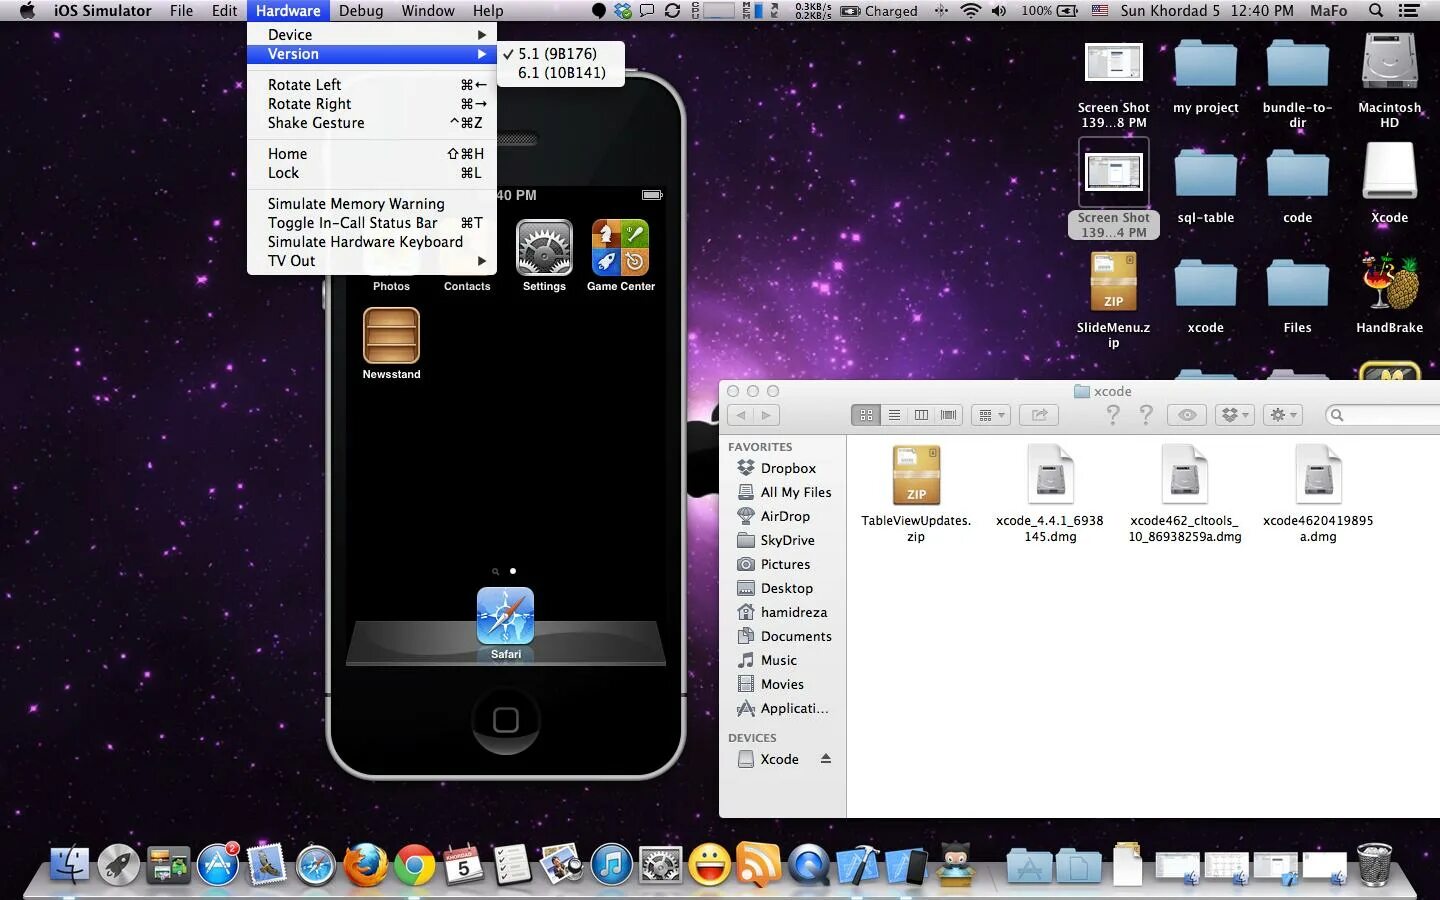The image size is (1440, 900).
Task: Choose Lock from the Hardware menu
Action: 372,173
